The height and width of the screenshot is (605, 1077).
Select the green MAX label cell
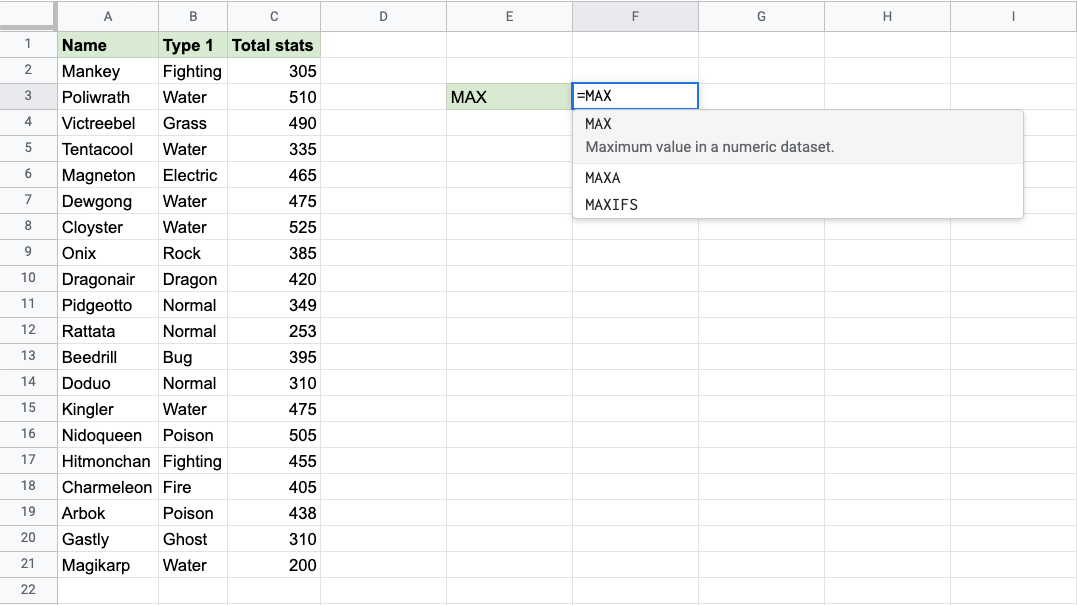[509, 97]
